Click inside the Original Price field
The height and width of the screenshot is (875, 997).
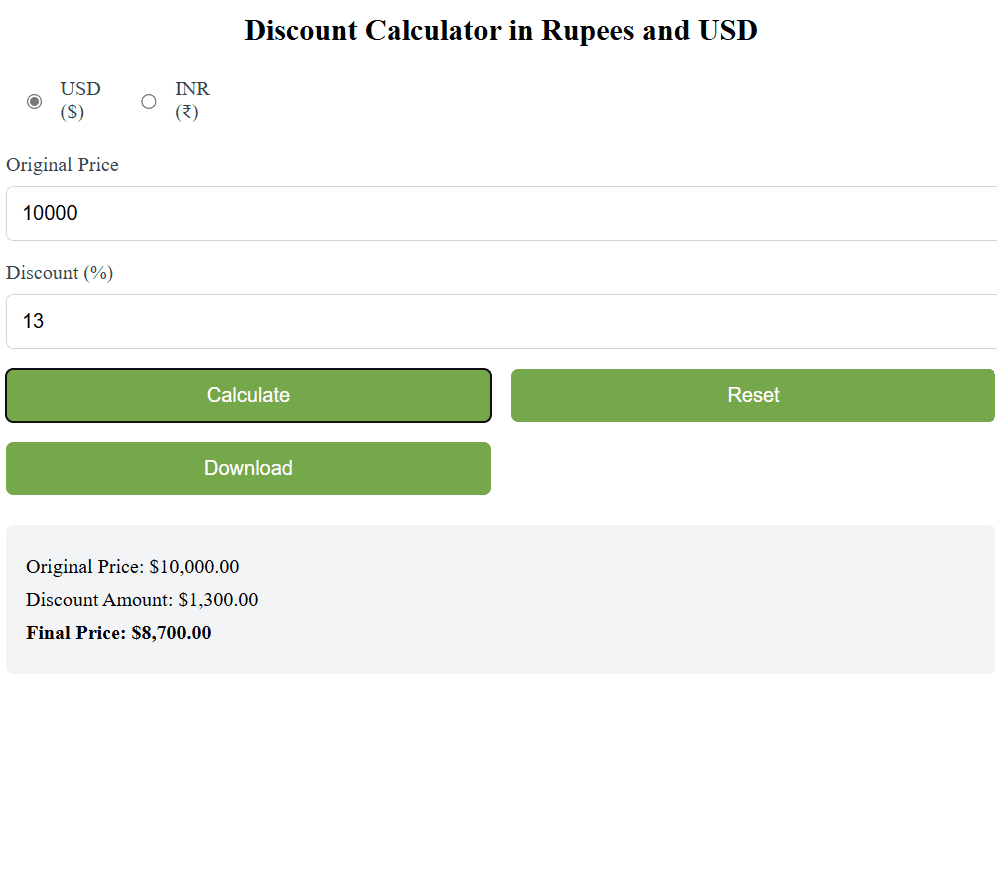(x=400, y=213)
